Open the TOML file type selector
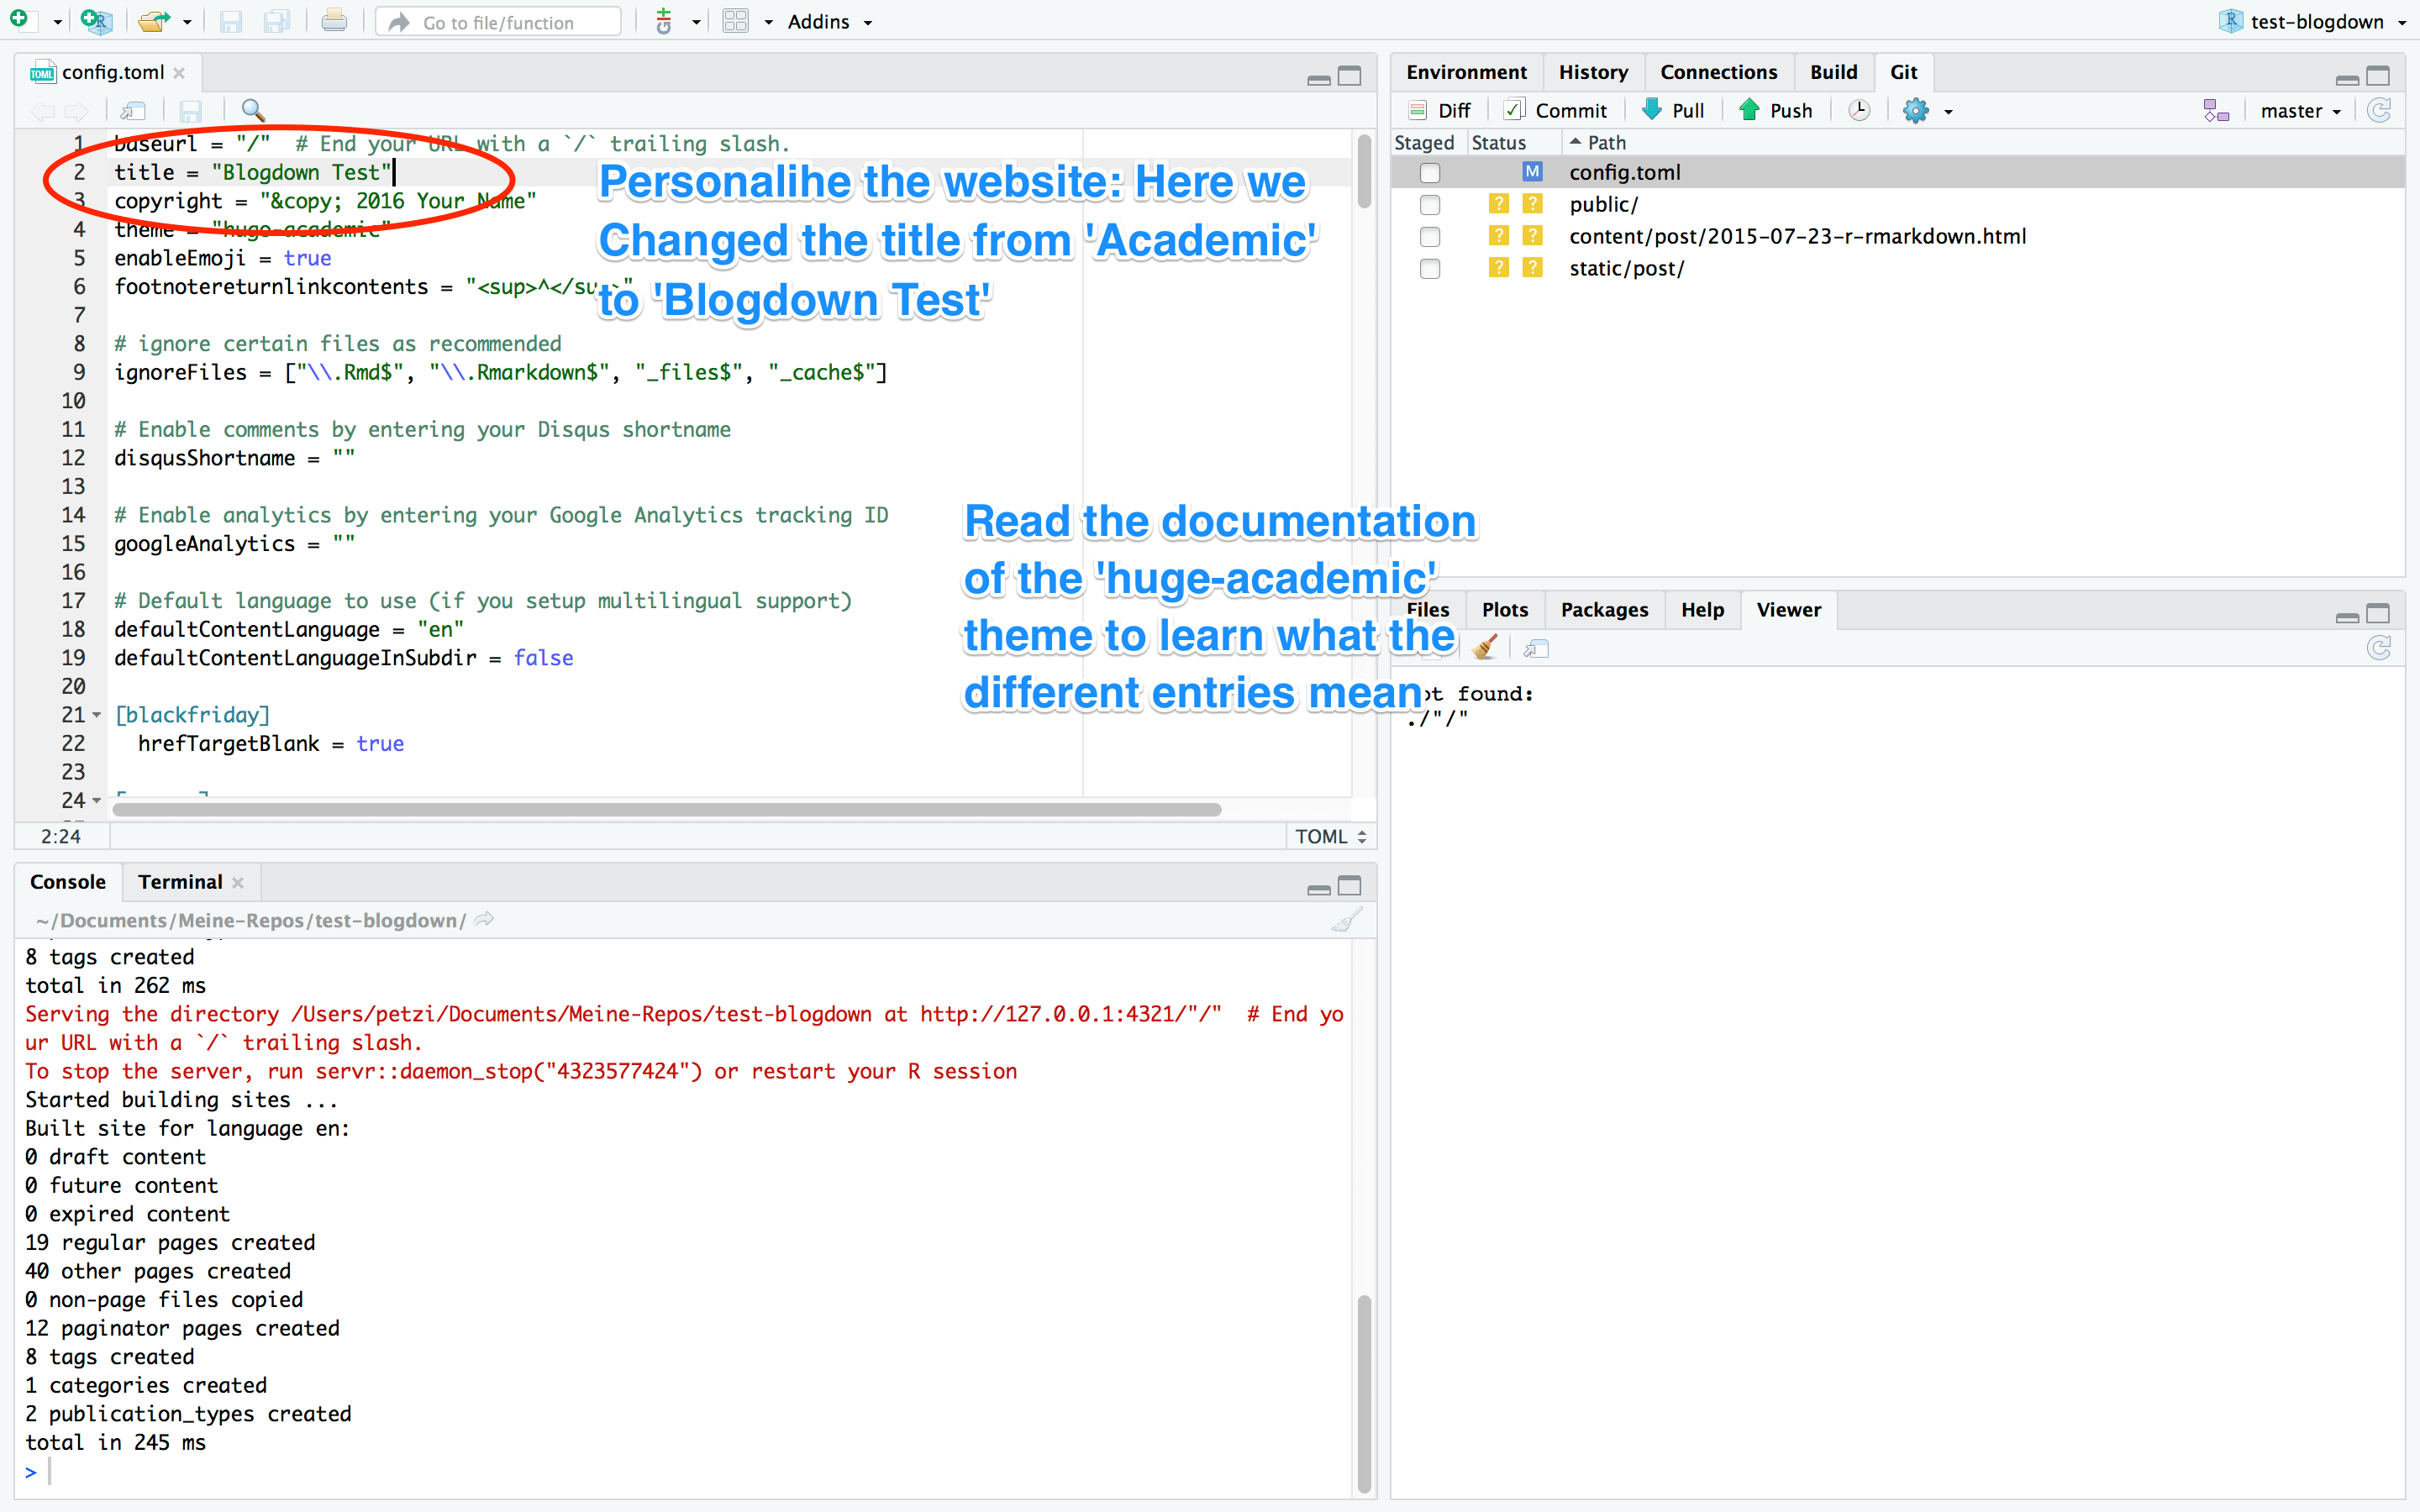This screenshot has width=2420, height=1512. 1330,836
